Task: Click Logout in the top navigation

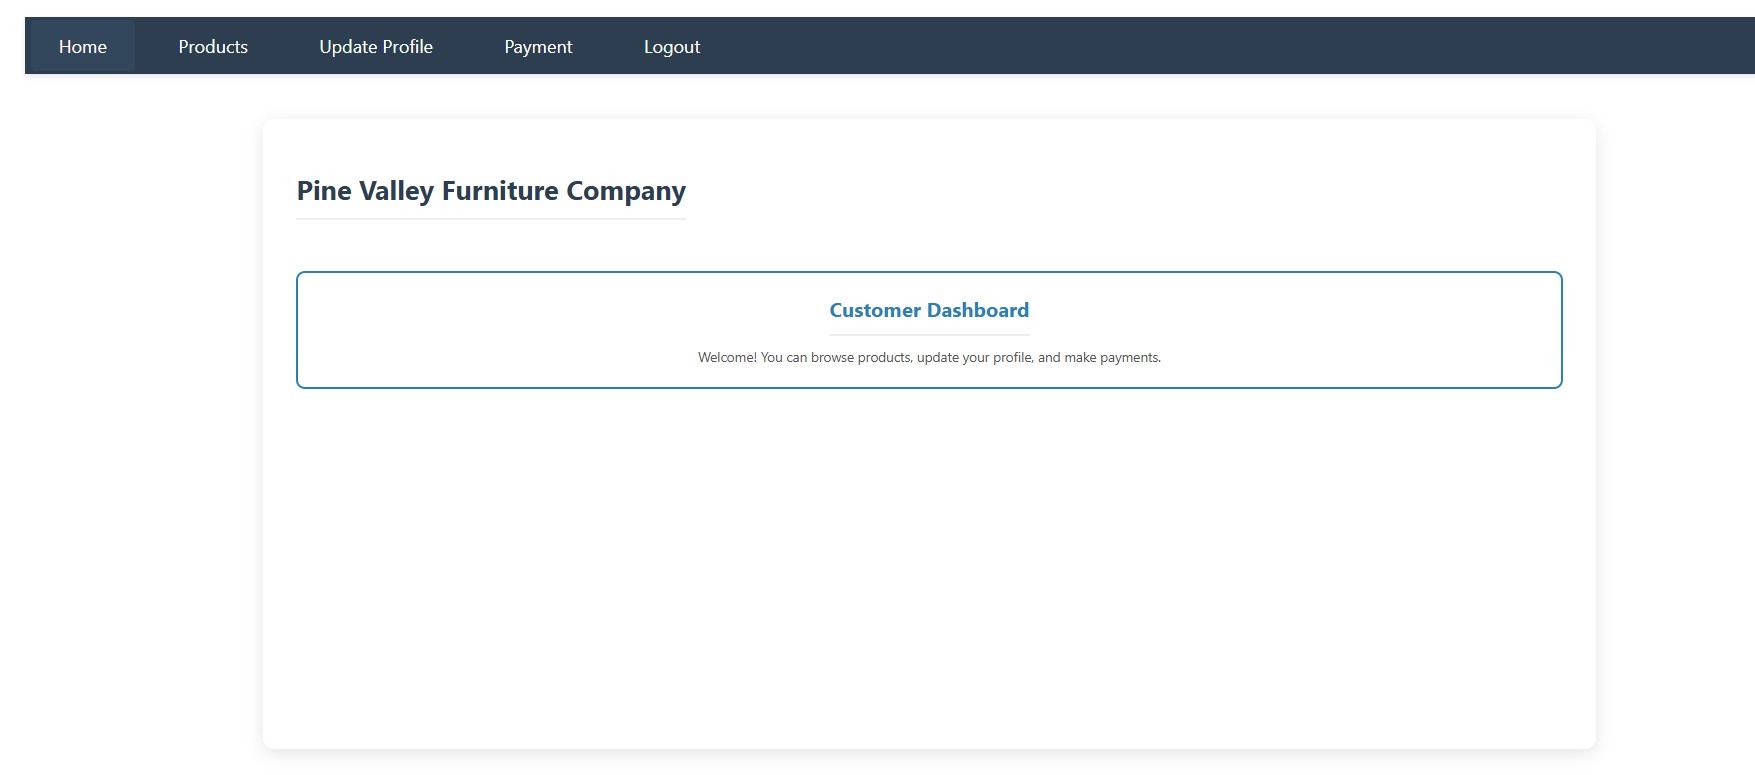Action: click(672, 47)
